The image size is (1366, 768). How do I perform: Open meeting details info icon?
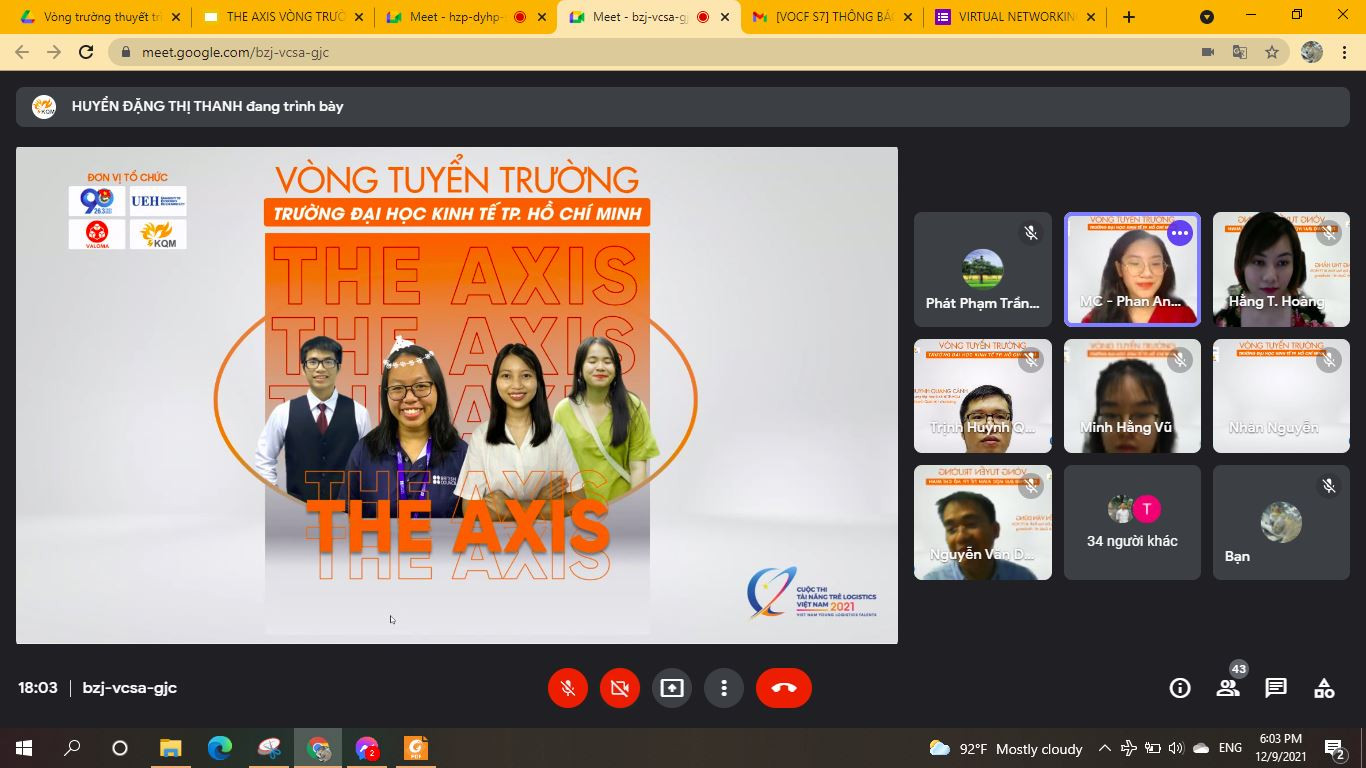[1179, 687]
